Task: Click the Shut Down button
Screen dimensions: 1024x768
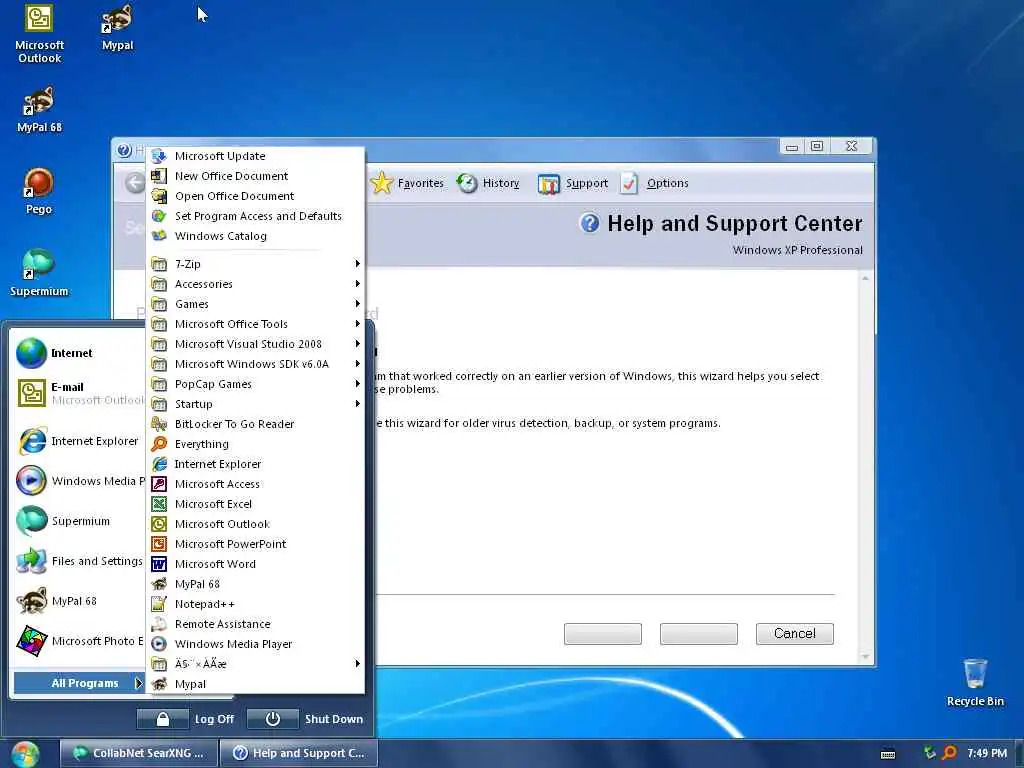Action: pos(306,719)
